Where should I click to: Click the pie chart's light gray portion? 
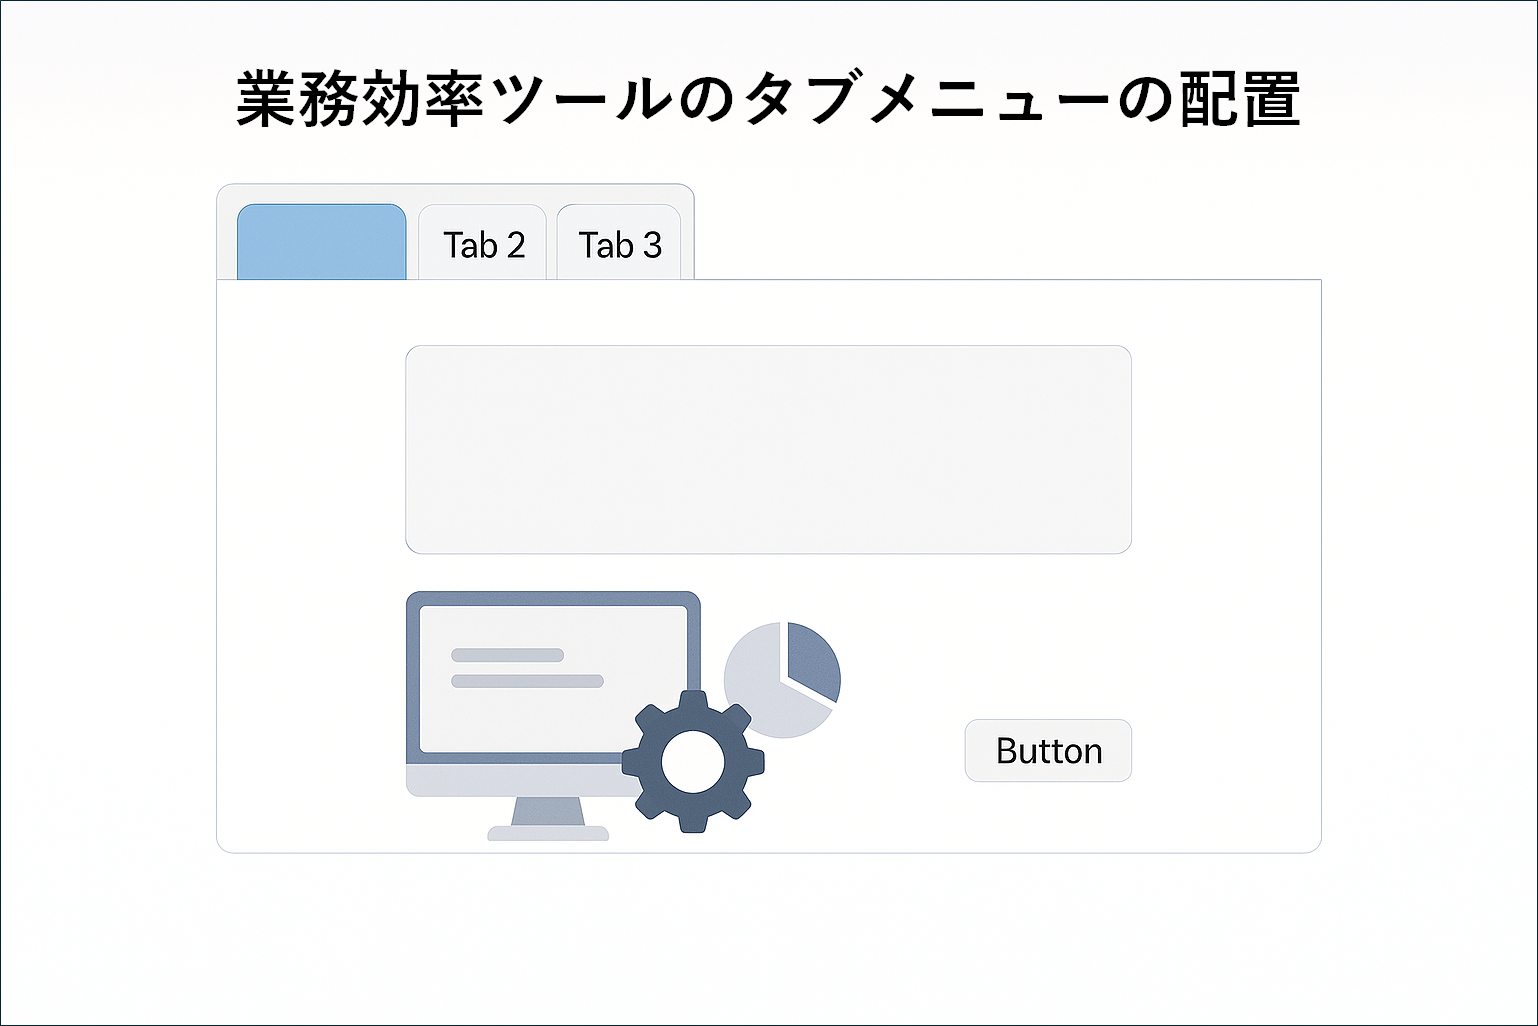click(x=760, y=690)
